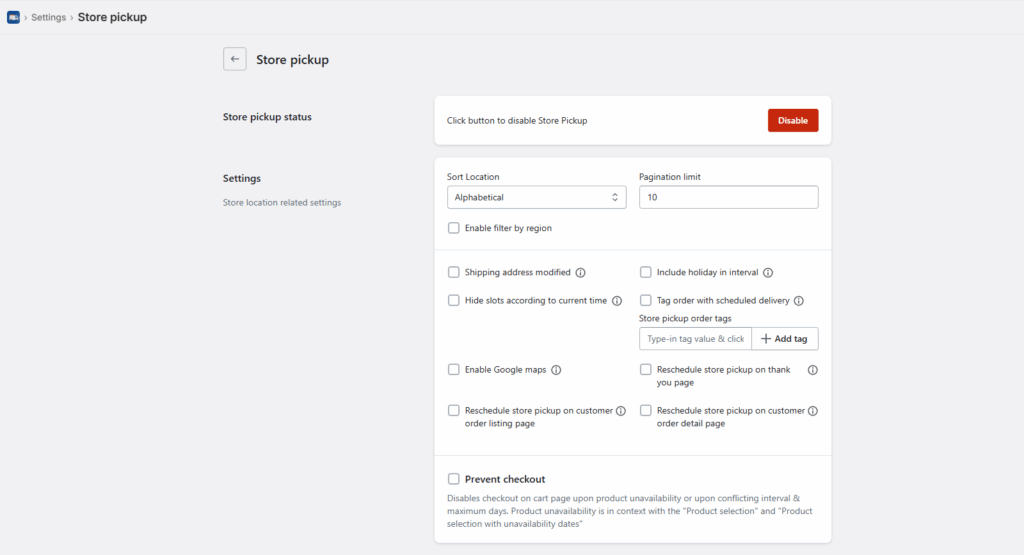Show info for Shipping address modified

[581, 273]
